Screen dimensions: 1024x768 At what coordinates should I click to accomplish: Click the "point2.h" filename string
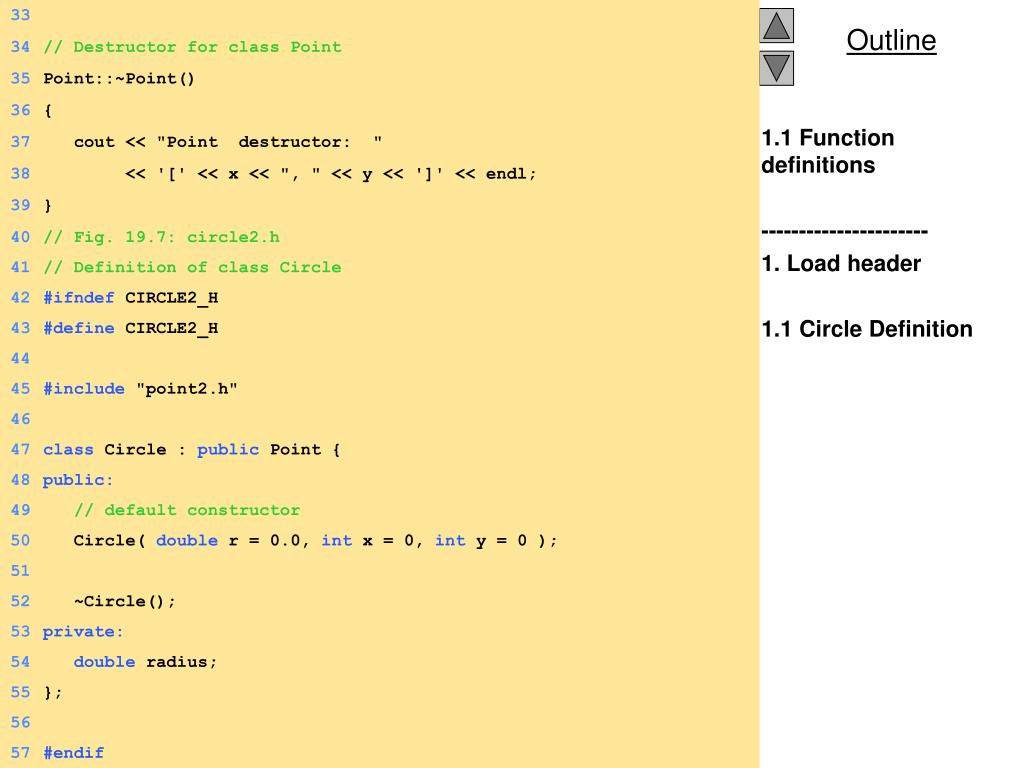pos(187,389)
